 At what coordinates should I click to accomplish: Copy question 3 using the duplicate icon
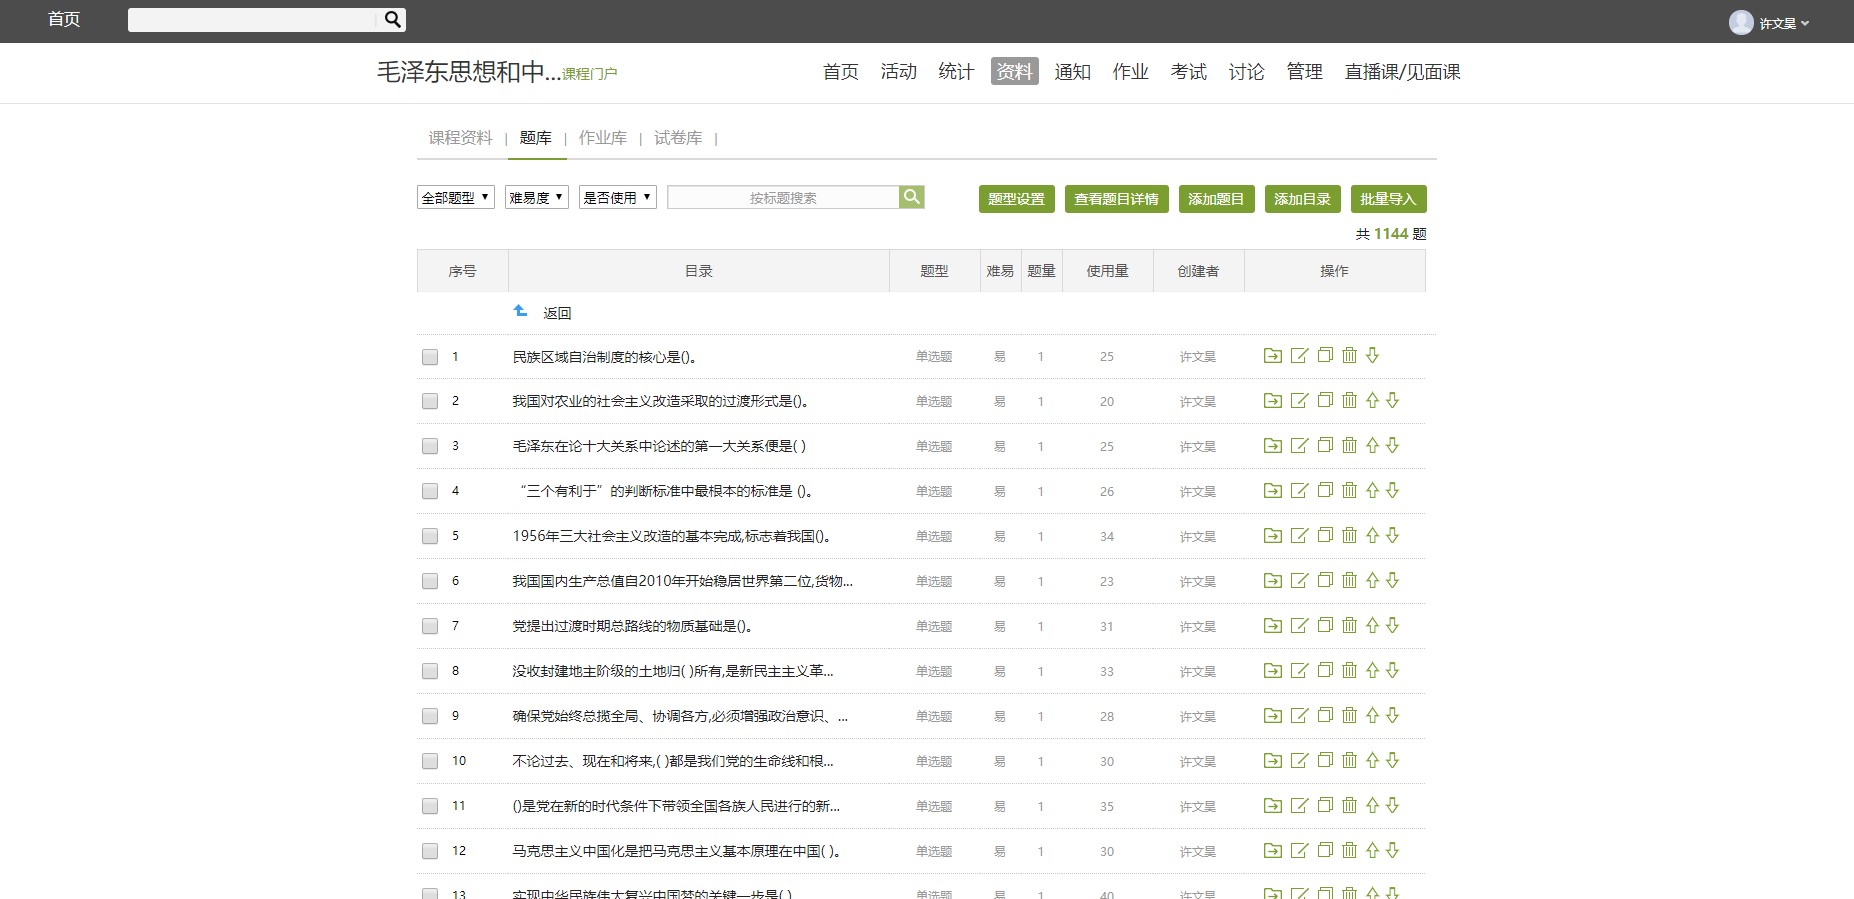pos(1325,445)
